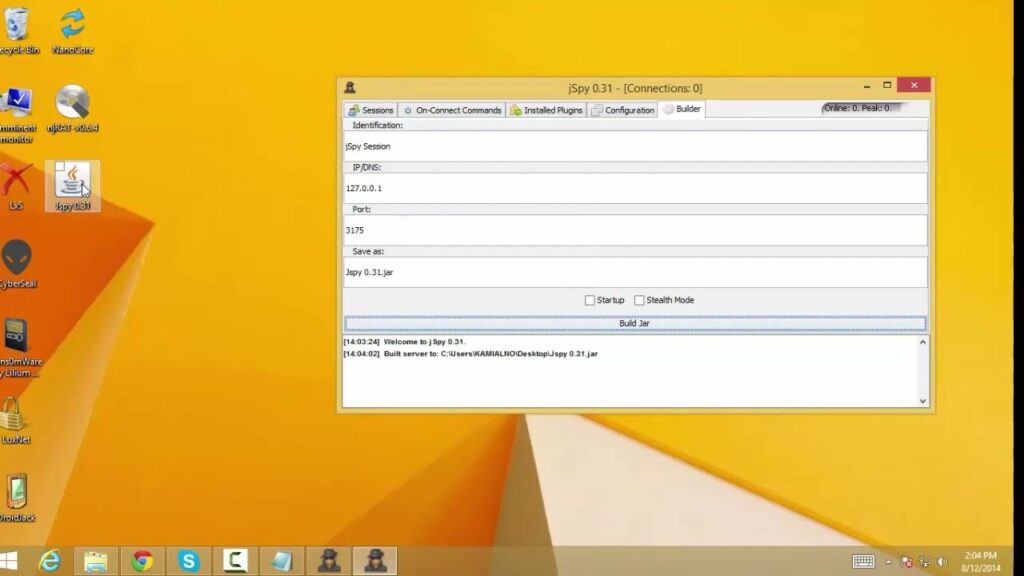The height and width of the screenshot is (576, 1024).
Task: Switch to first jSpy taskbar window
Action: point(328,561)
